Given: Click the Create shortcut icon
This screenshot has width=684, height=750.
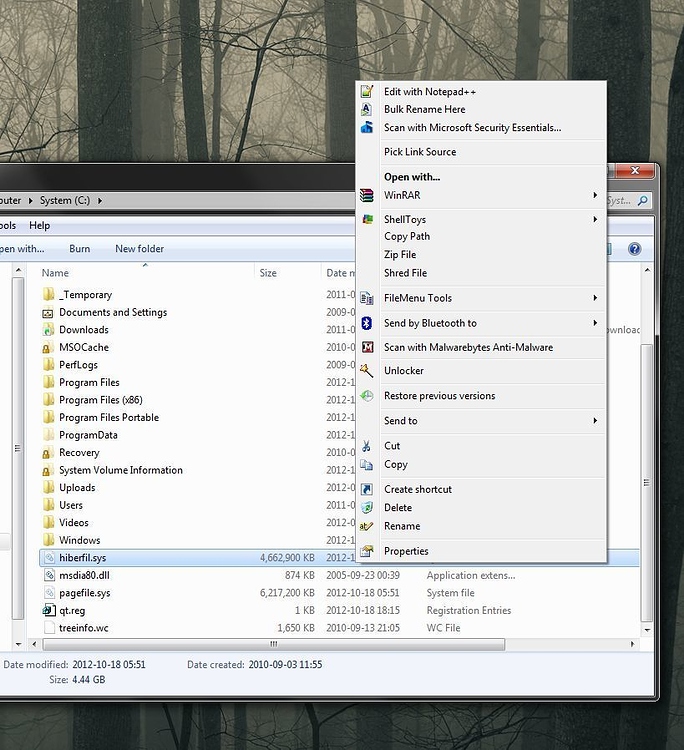Looking at the screenshot, I should pos(367,489).
